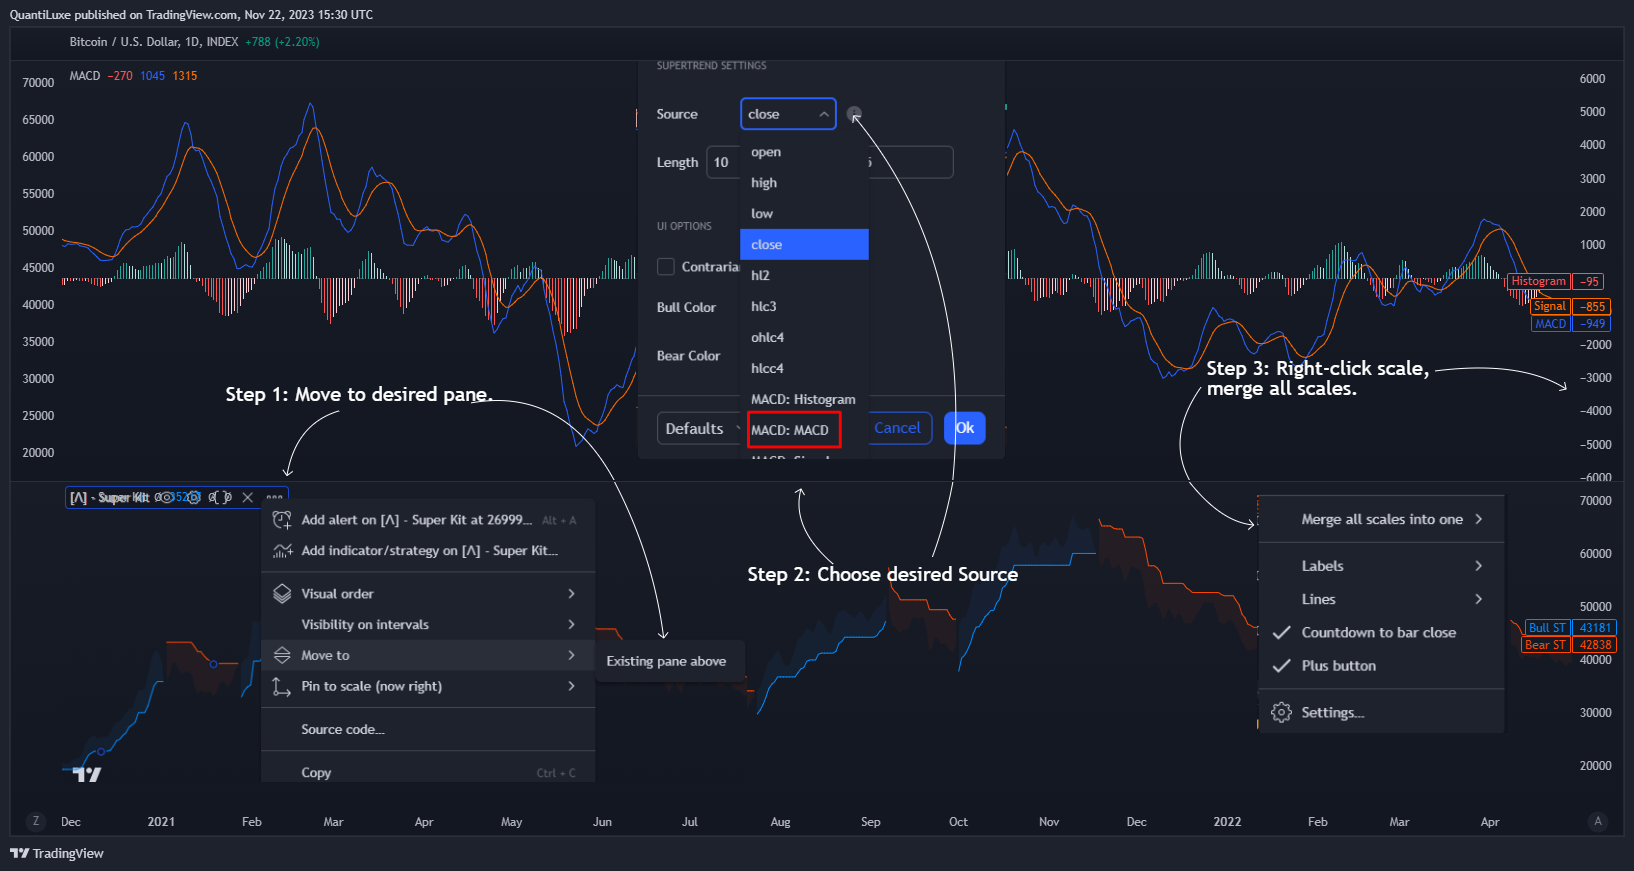
Task: Expand the Lines submenu arrow
Action: point(1478,599)
